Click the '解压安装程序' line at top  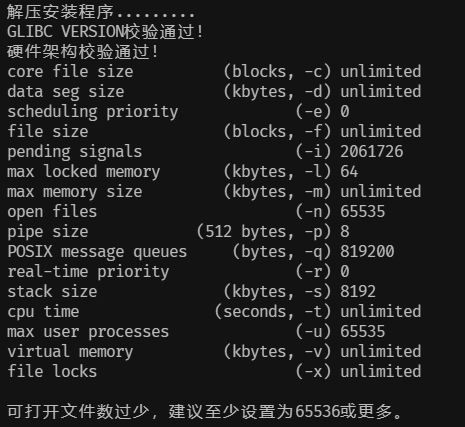point(101,12)
